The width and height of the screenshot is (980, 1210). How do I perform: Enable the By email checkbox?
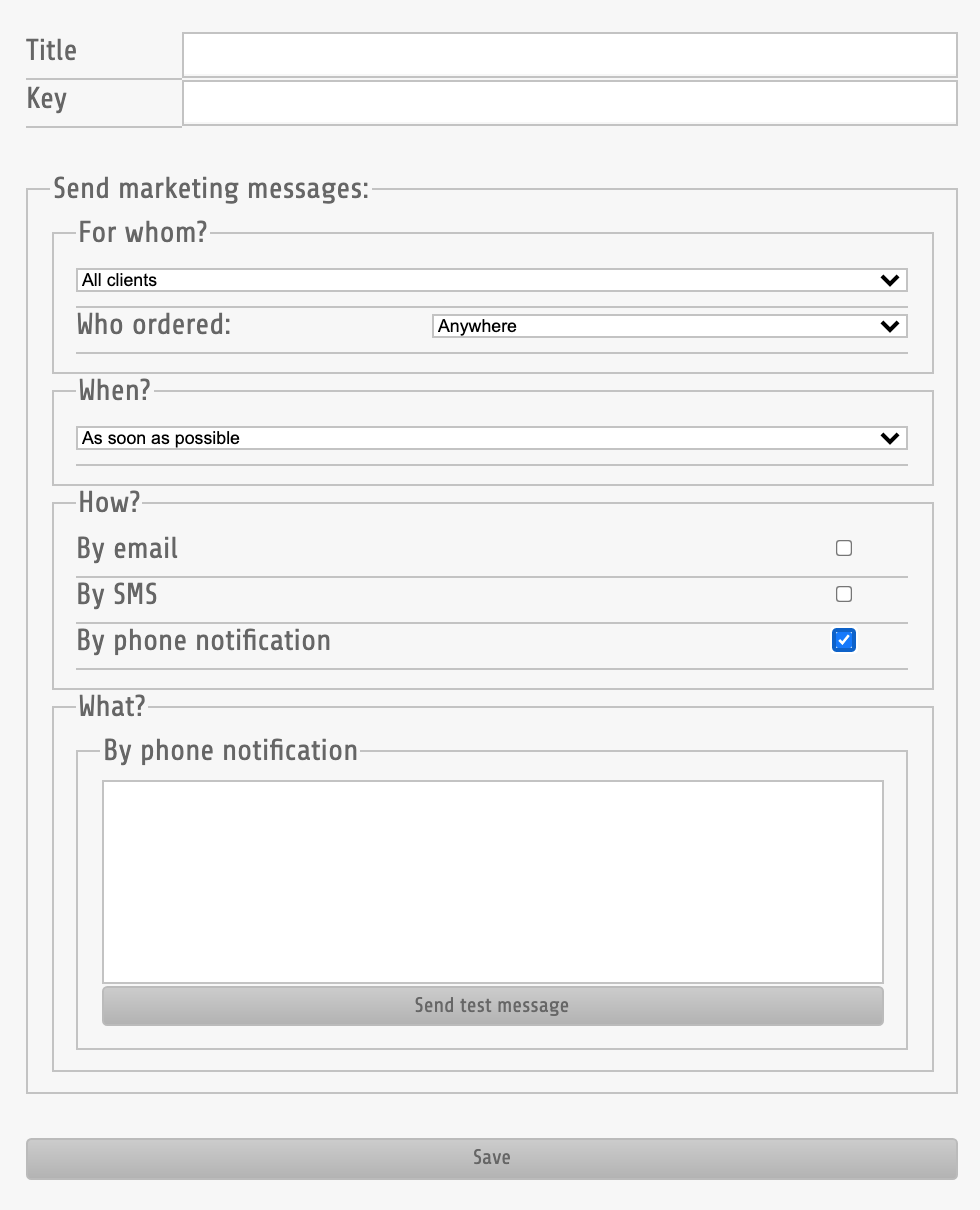click(844, 548)
